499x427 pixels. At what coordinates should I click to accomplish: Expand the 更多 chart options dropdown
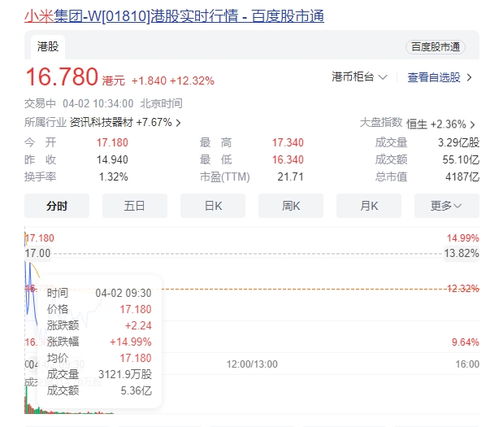(447, 206)
